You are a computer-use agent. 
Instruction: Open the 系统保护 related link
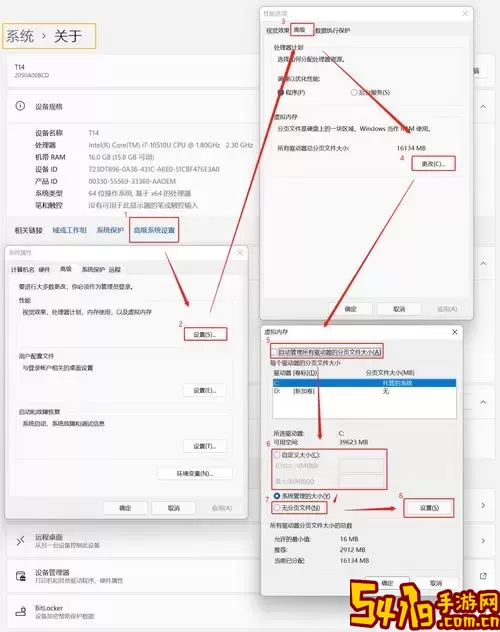[x=110, y=230]
